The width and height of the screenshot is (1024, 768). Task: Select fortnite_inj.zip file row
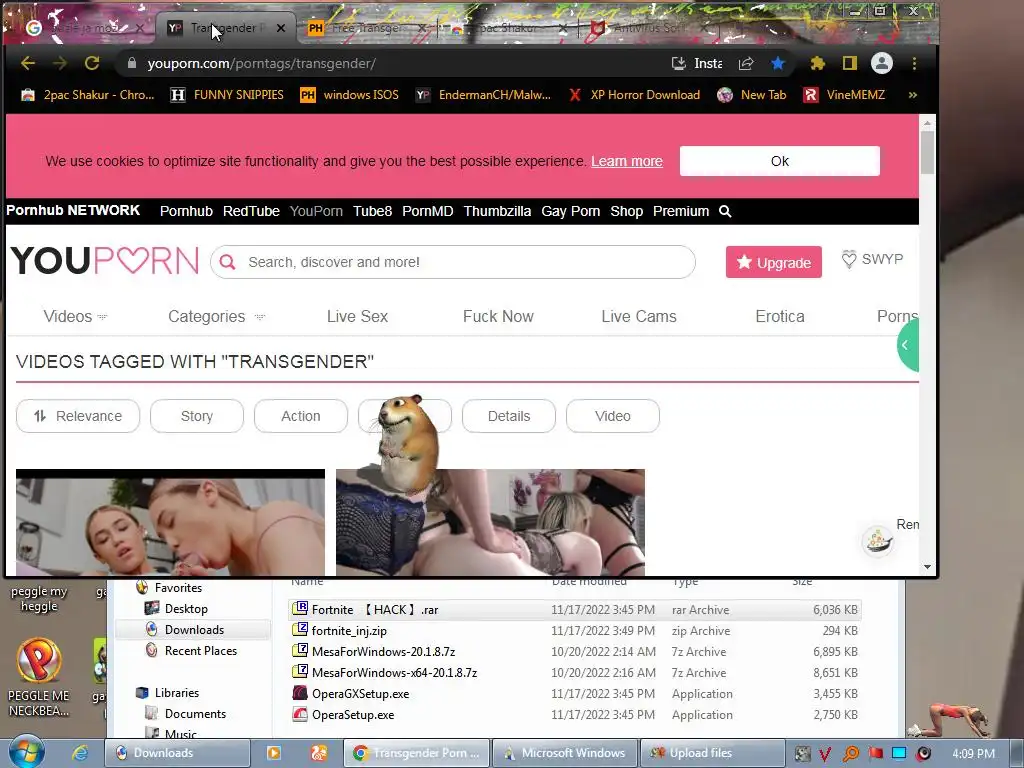tap(575, 631)
